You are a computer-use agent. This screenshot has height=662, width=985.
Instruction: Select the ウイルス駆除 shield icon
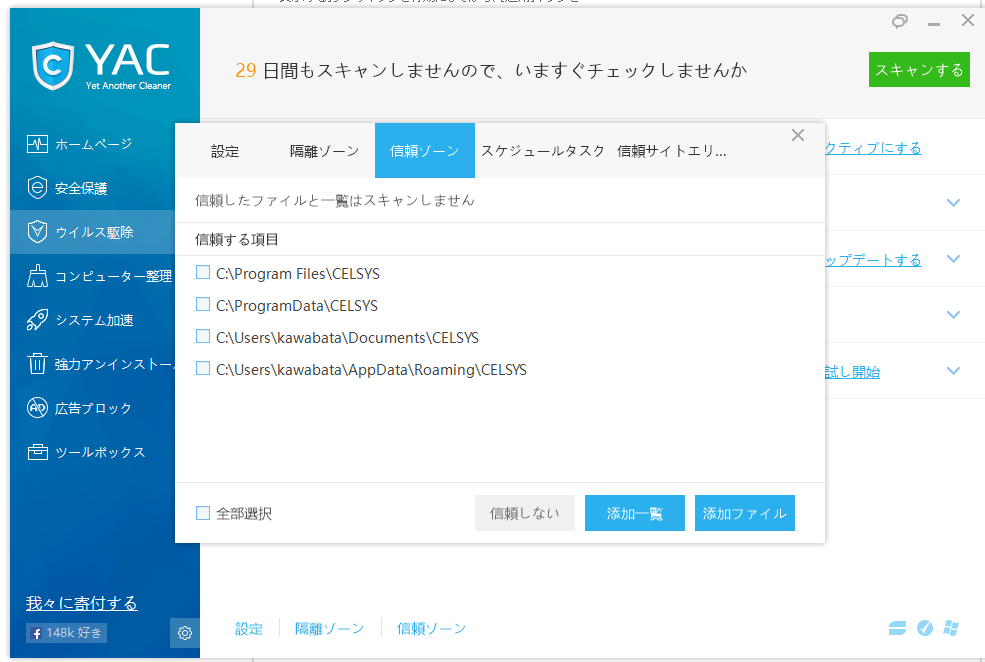point(37,232)
